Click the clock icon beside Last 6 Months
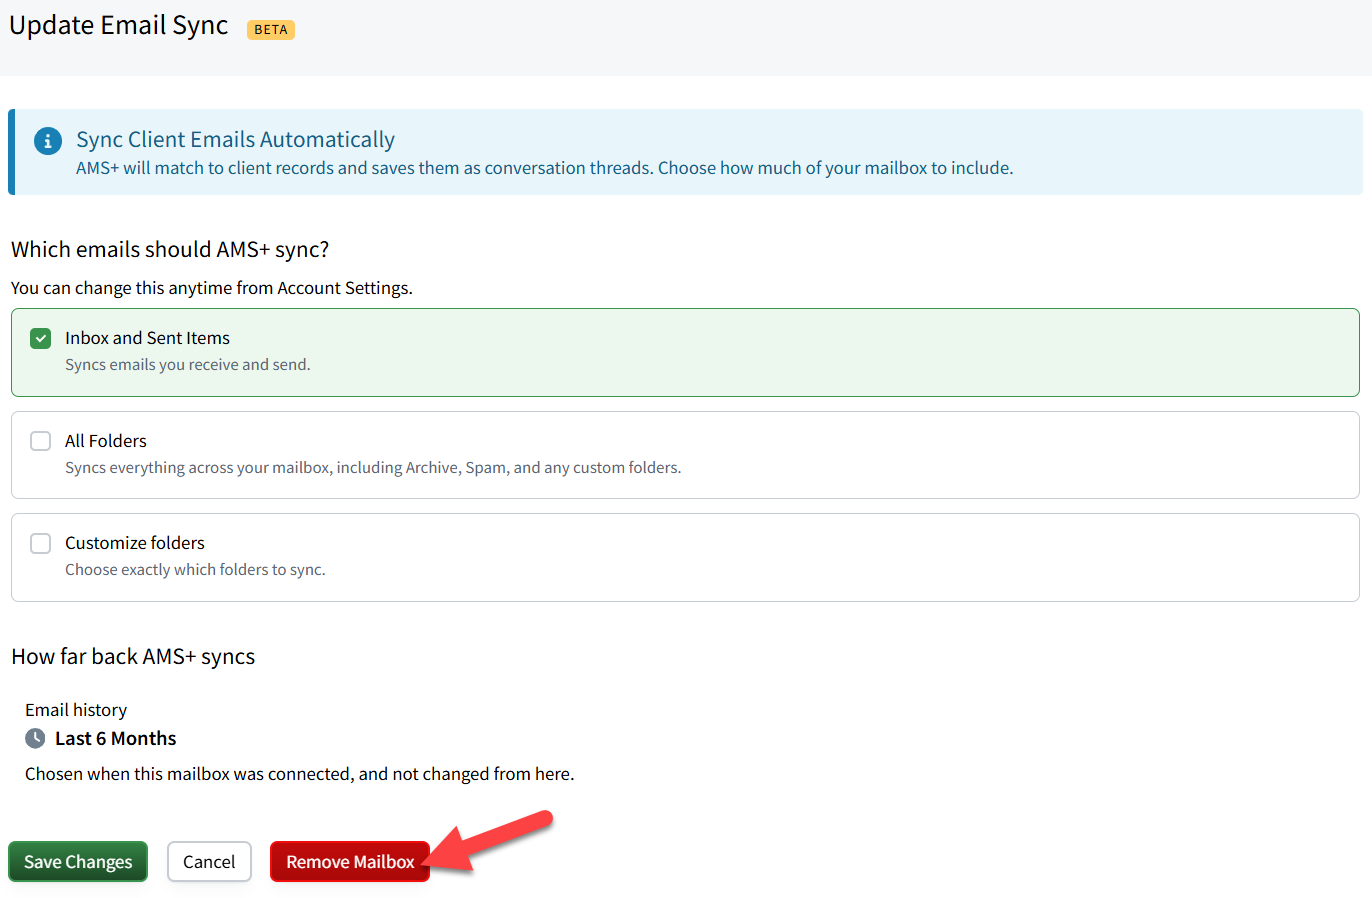The height and width of the screenshot is (898, 1372). coord(35,739)
